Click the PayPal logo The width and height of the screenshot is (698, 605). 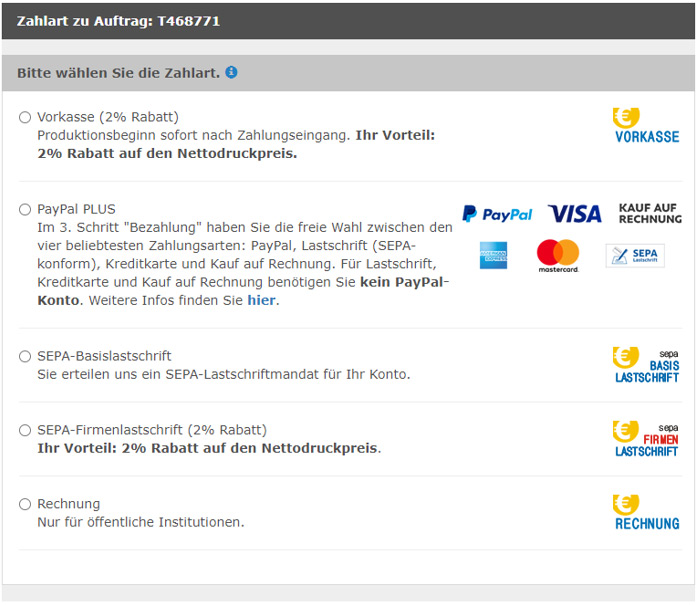(x=497, y=214)
